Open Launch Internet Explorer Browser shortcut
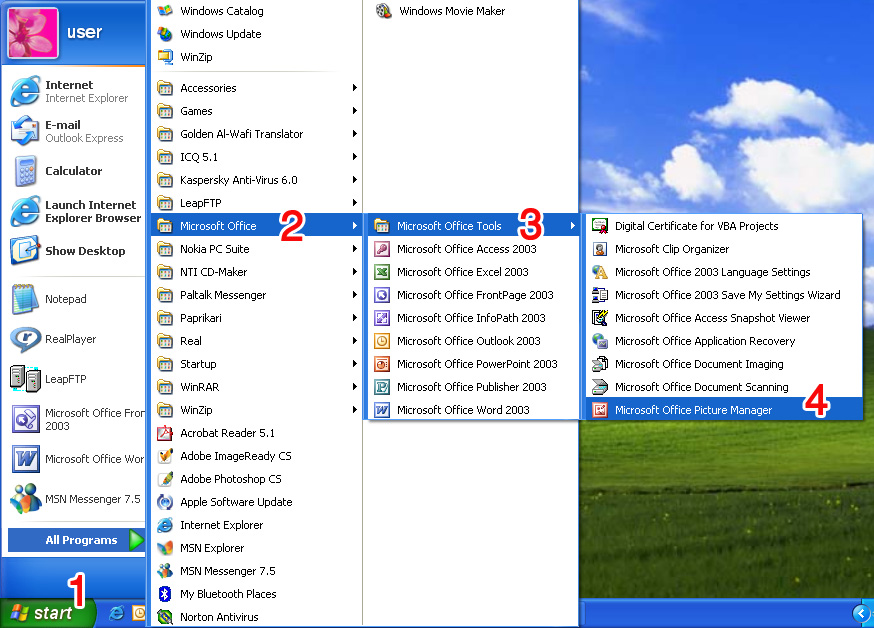 pos(74,211)
